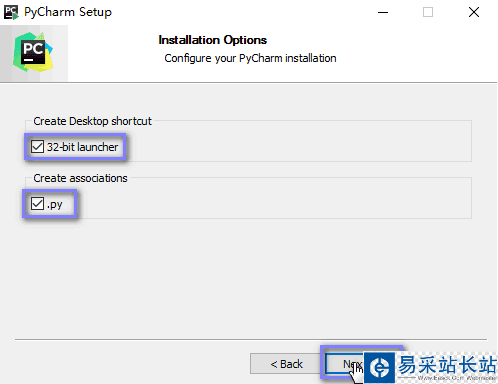Click the small watermark URL text
Screen dimensions: 498x384
pos(457,378)
